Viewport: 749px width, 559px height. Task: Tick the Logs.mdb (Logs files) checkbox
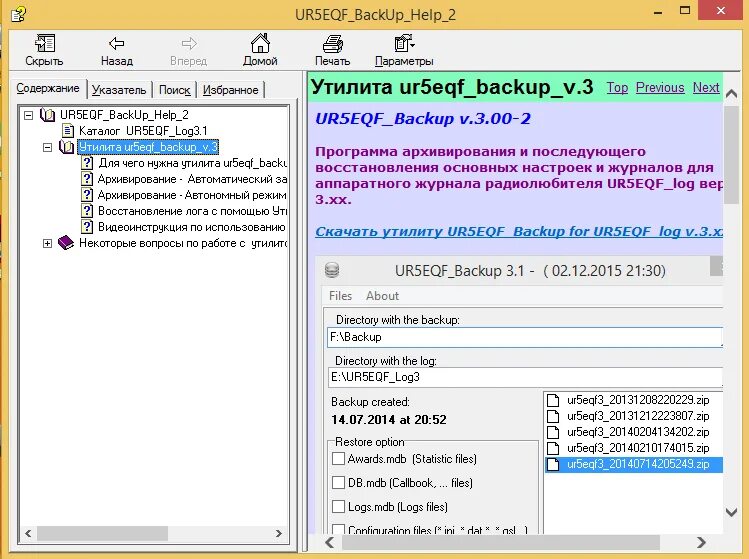coord(338,506)
